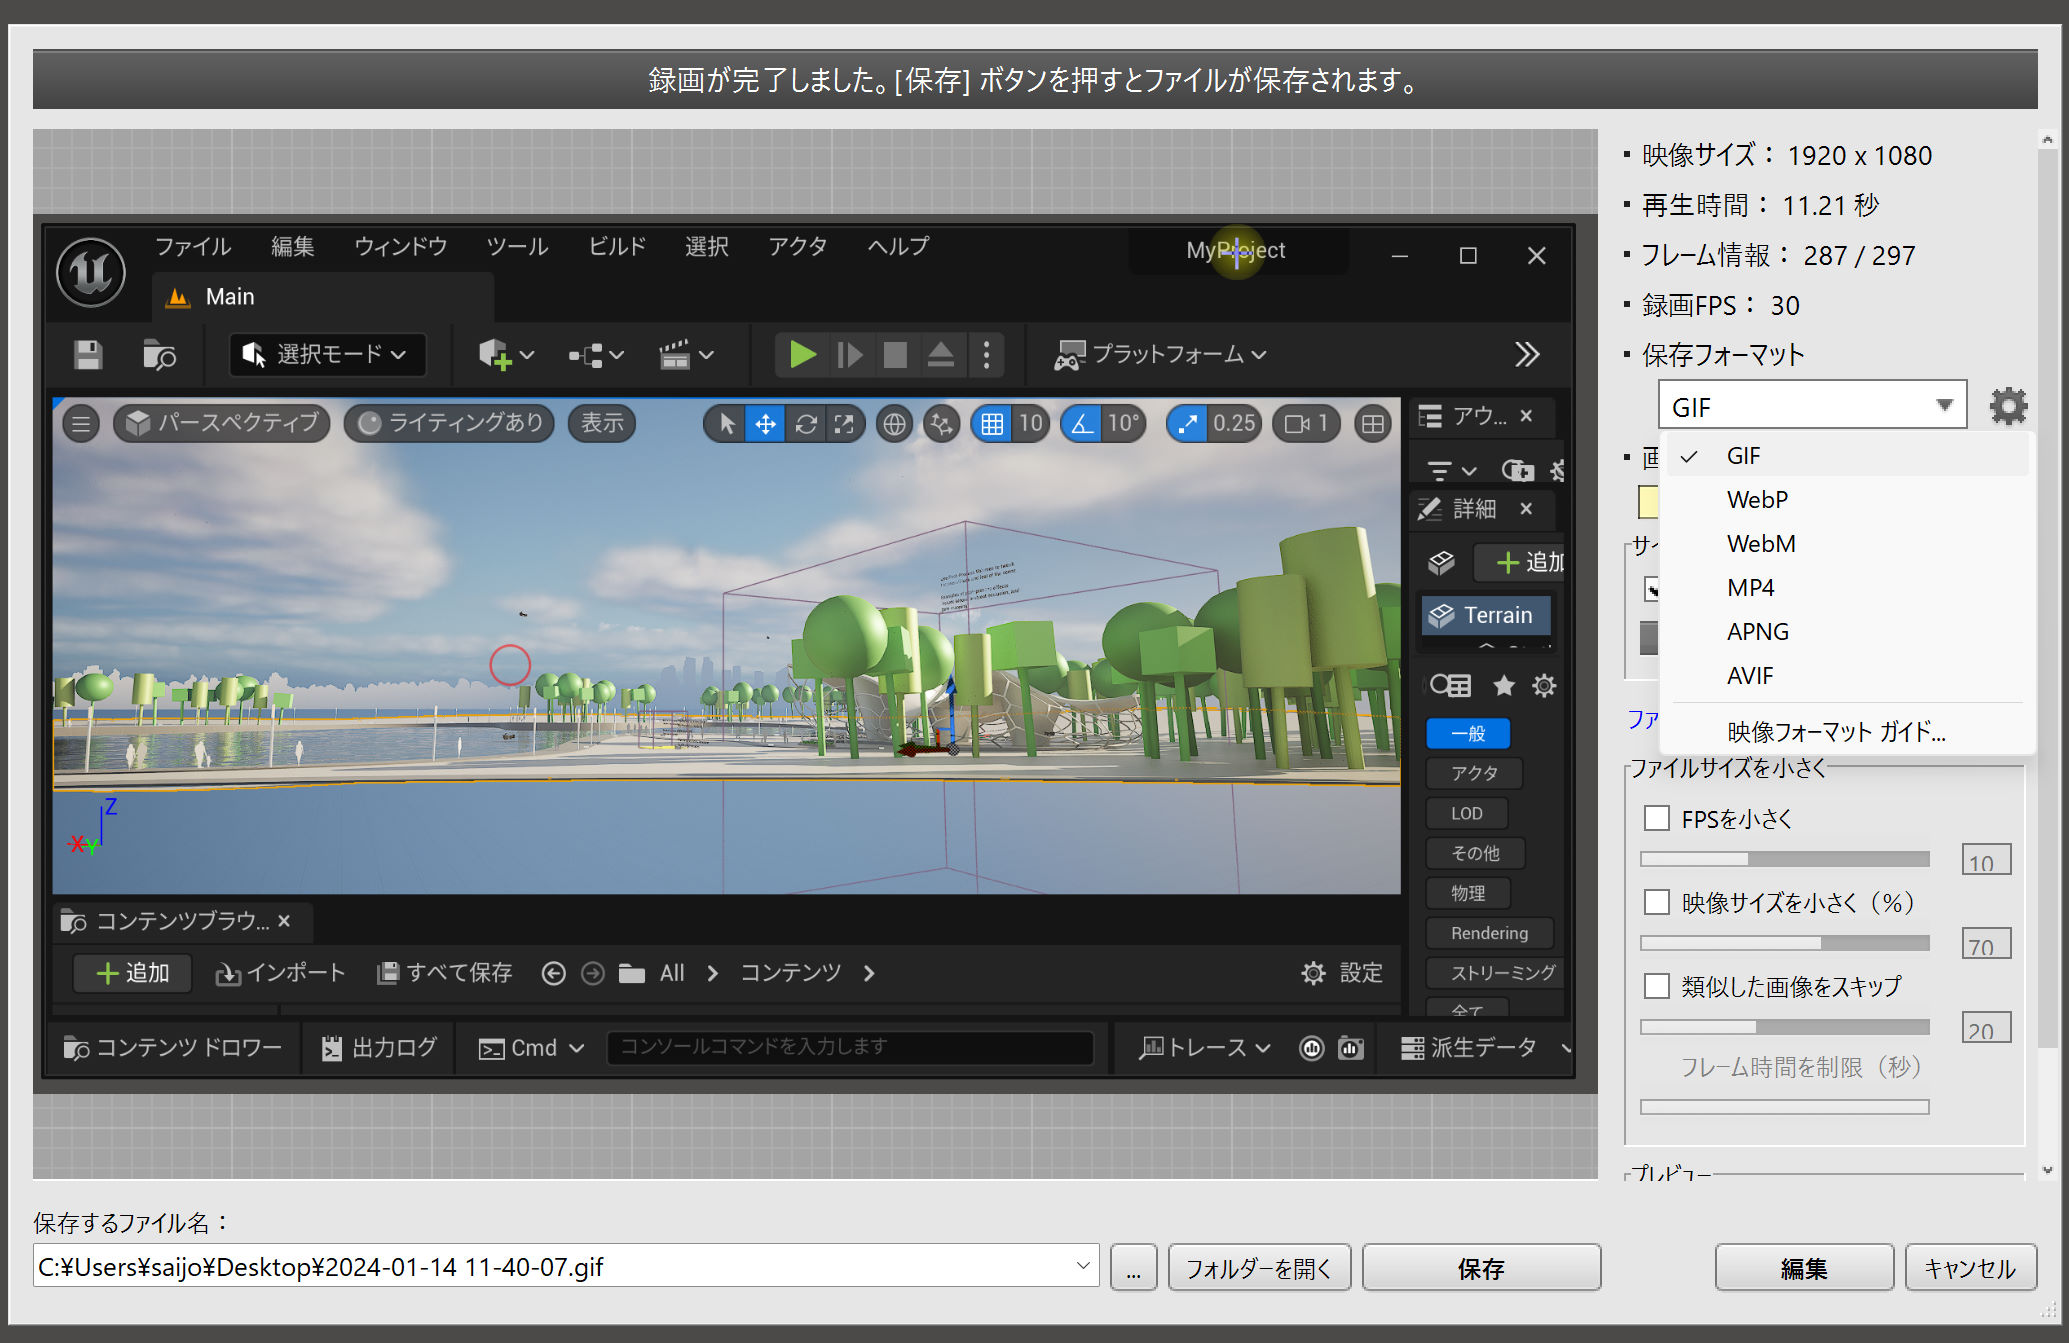Expand the save filename history dropdown arrow
This screenshot has width=2069, height=1343.
tap(1082, 1266)
